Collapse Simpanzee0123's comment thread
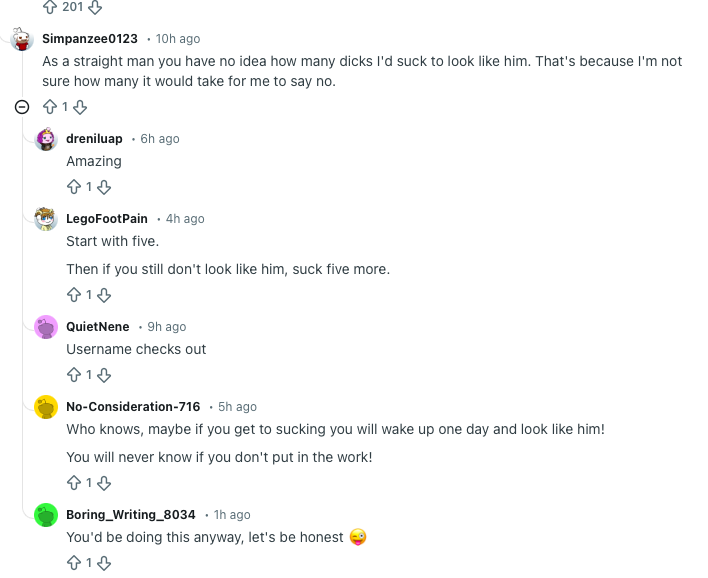 click(21, 107)
